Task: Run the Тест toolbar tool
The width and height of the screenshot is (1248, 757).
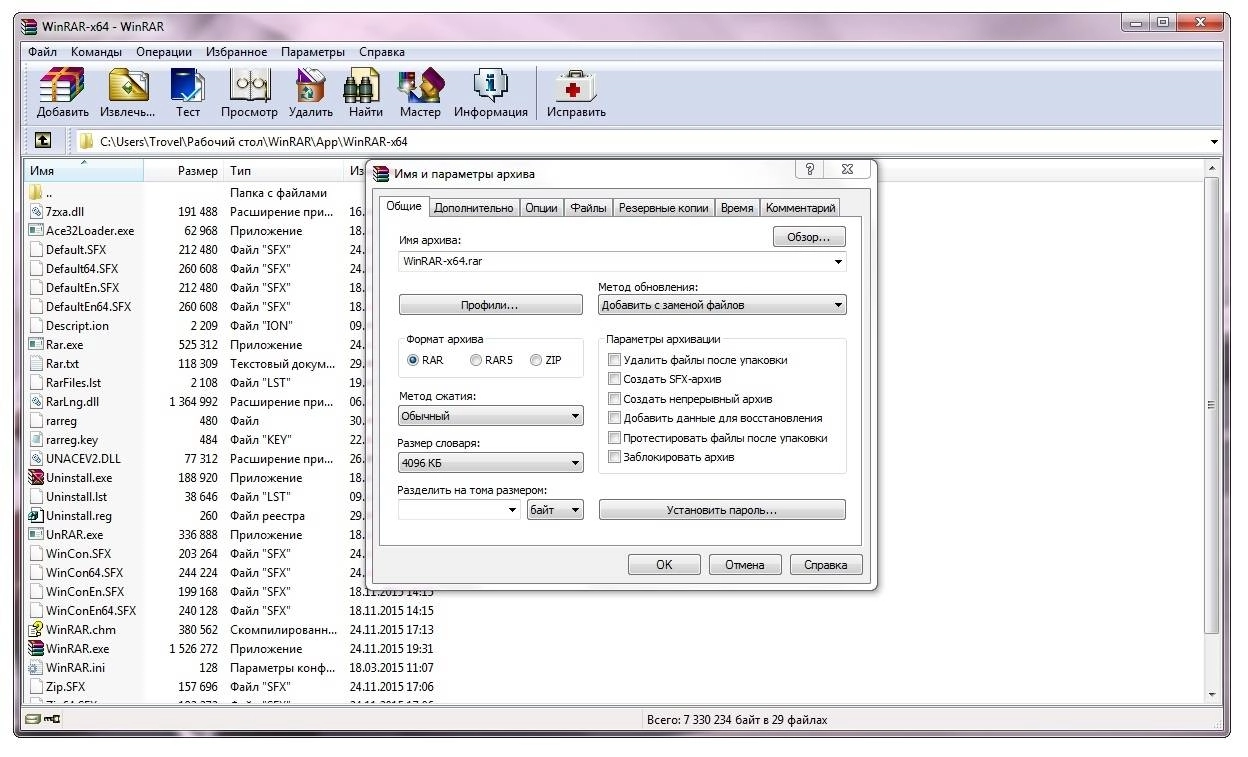Action: pyautogui.click(x=188, y=86)
